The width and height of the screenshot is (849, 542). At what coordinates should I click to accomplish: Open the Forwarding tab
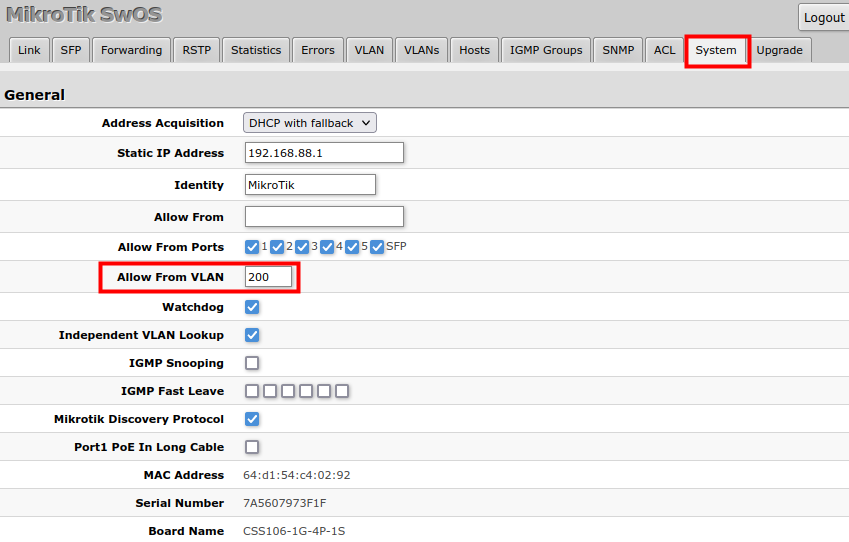132,50
